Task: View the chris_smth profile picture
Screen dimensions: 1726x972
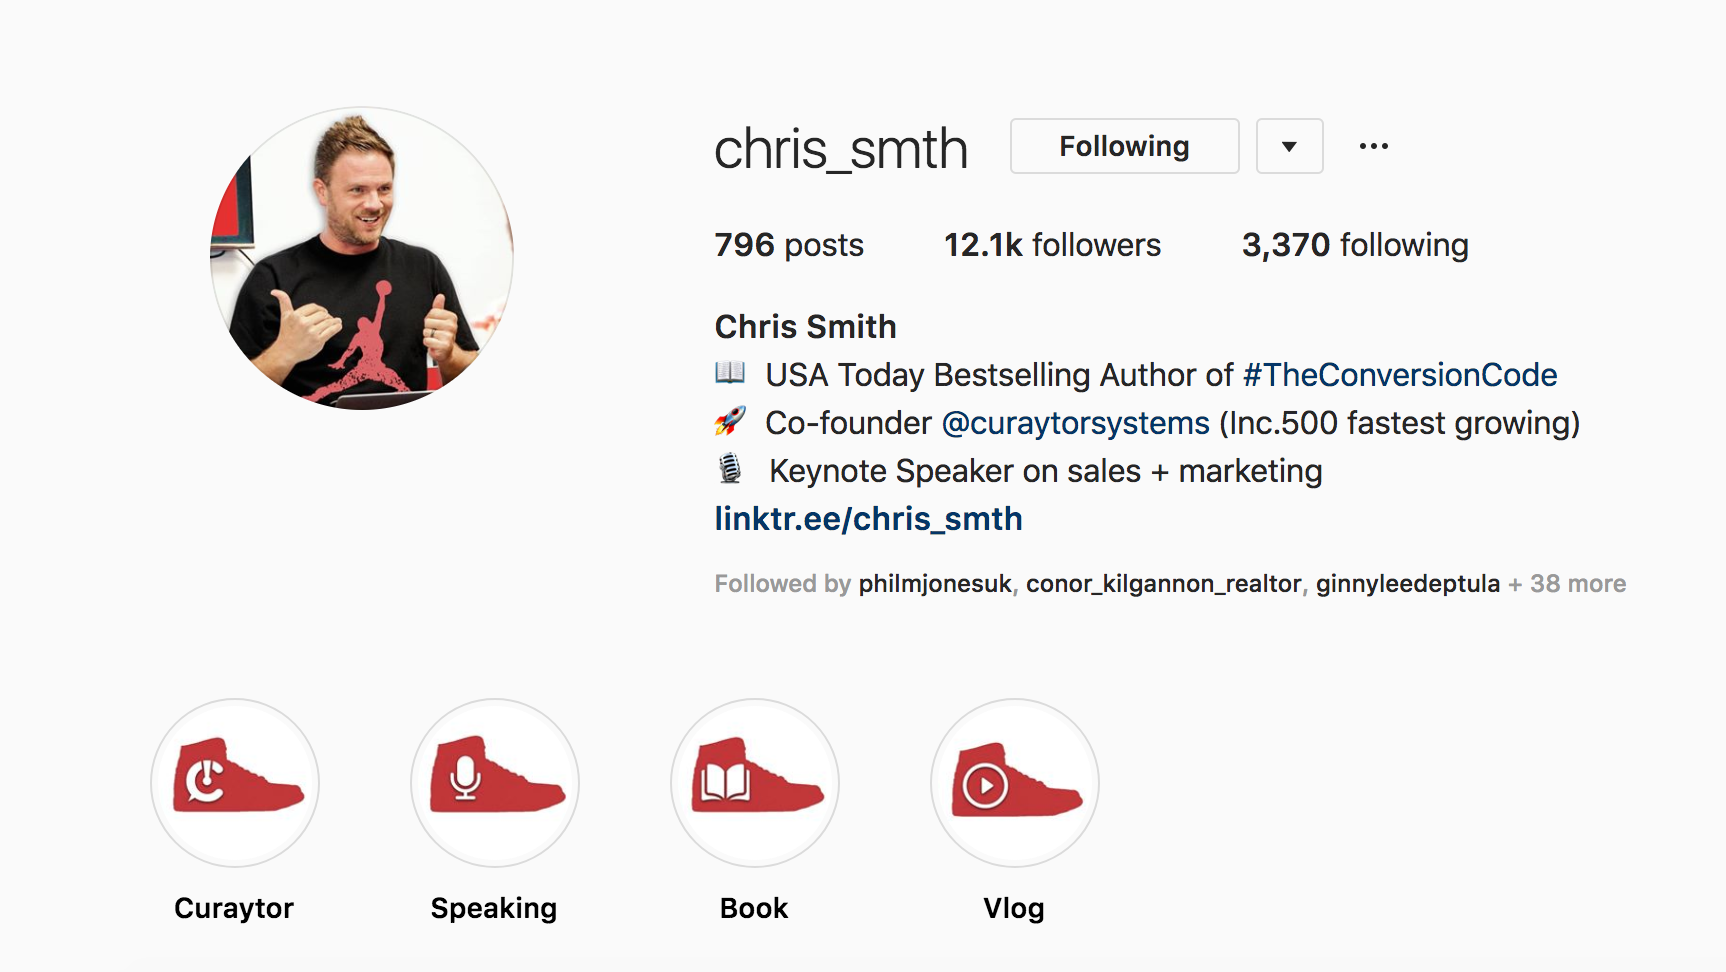Action: [361, 258]
